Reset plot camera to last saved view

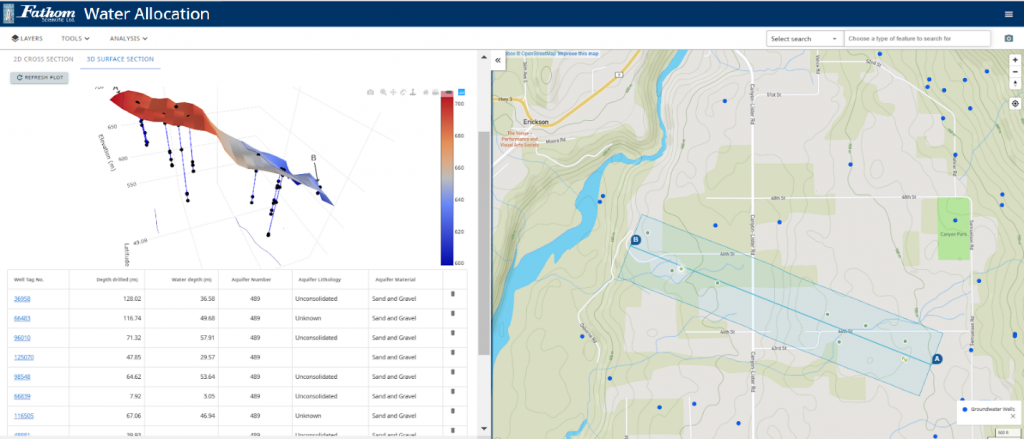(x=435, y=92)
